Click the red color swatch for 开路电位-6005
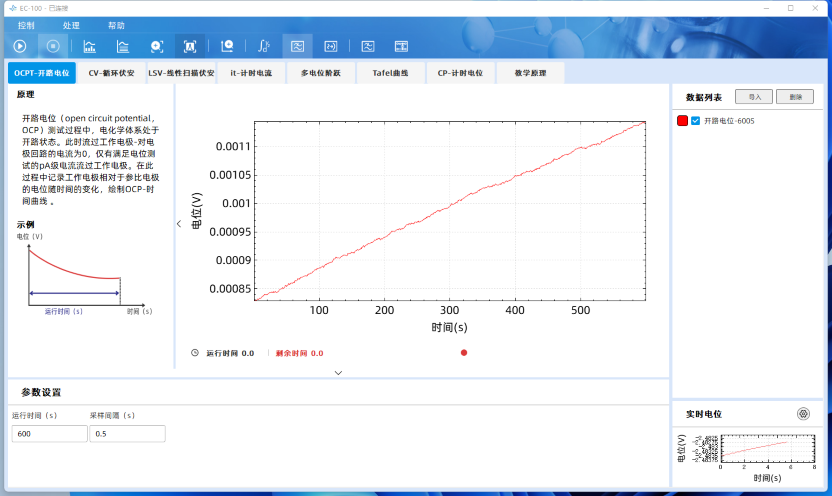The width and height of the screenshot is (832, 496). point(682,120)
